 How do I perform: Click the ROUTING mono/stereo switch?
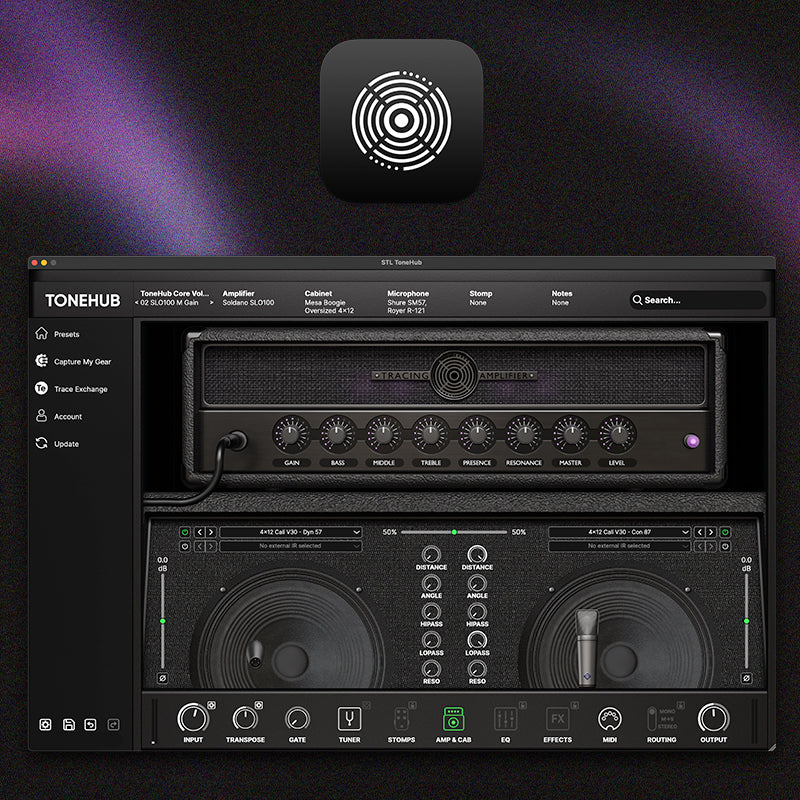pos(652,719)
